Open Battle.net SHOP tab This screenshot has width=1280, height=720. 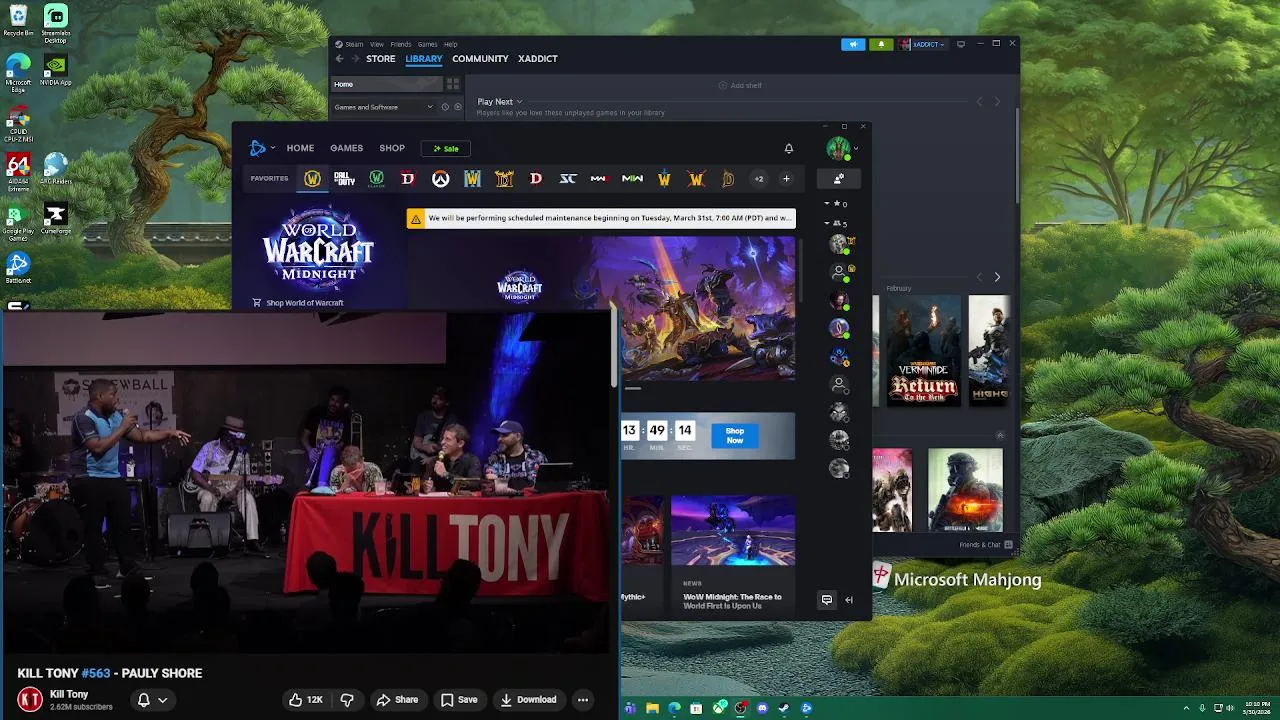pos(392,148)
